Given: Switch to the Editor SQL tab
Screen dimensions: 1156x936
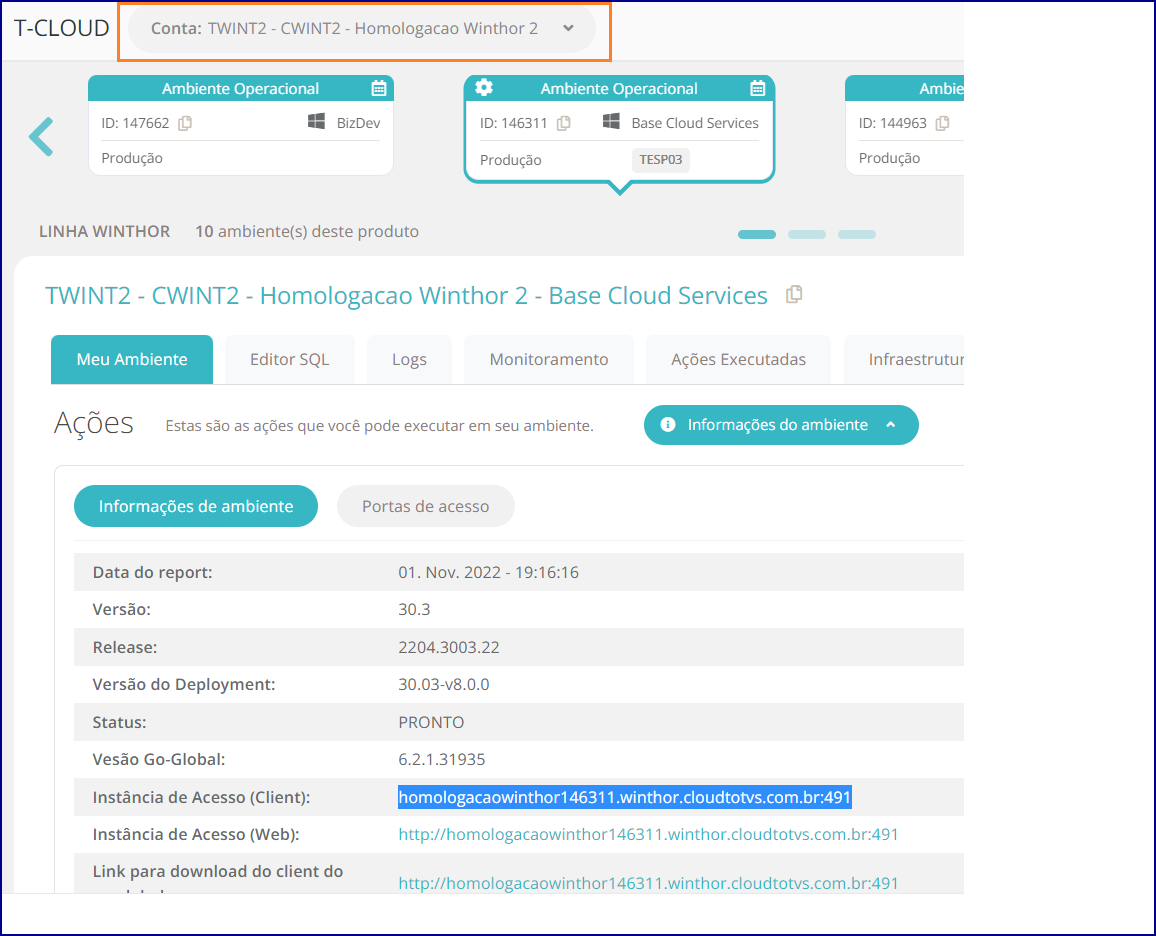Looking at the screenshot, I should (289, 359).
